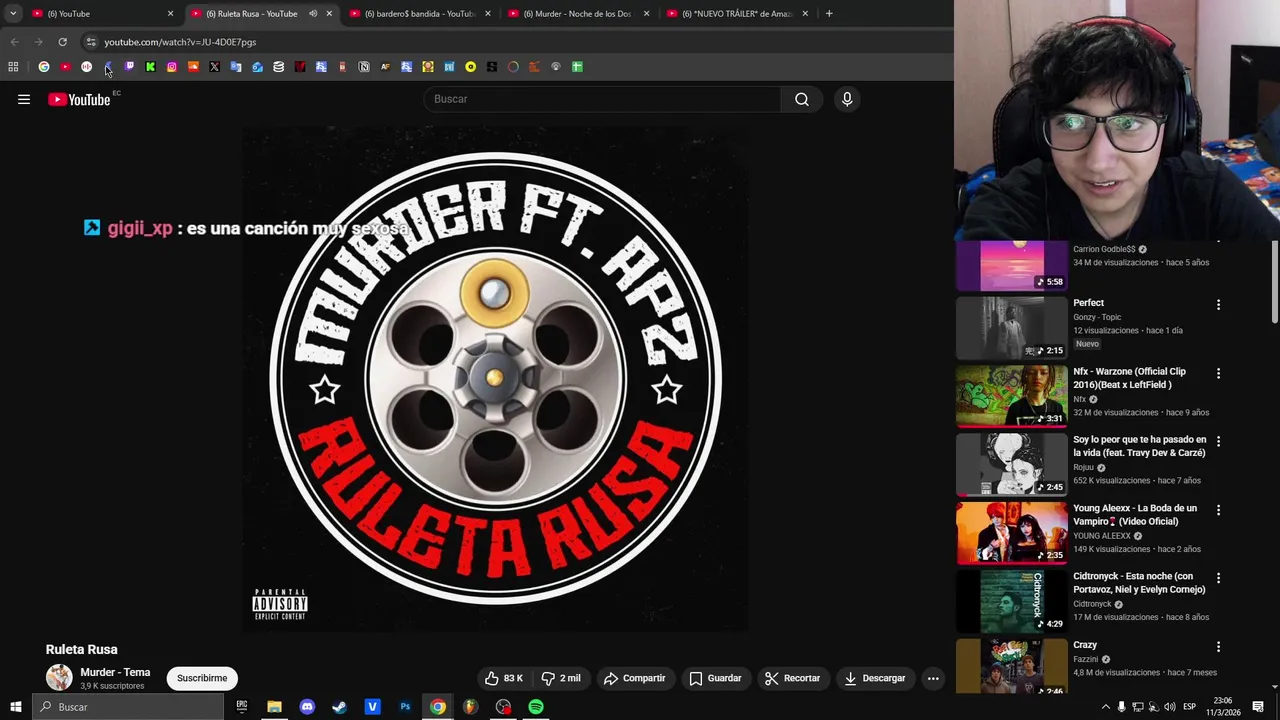Open the Apps grid bookmark icon

pyautogui.click(x=13, y=67)
